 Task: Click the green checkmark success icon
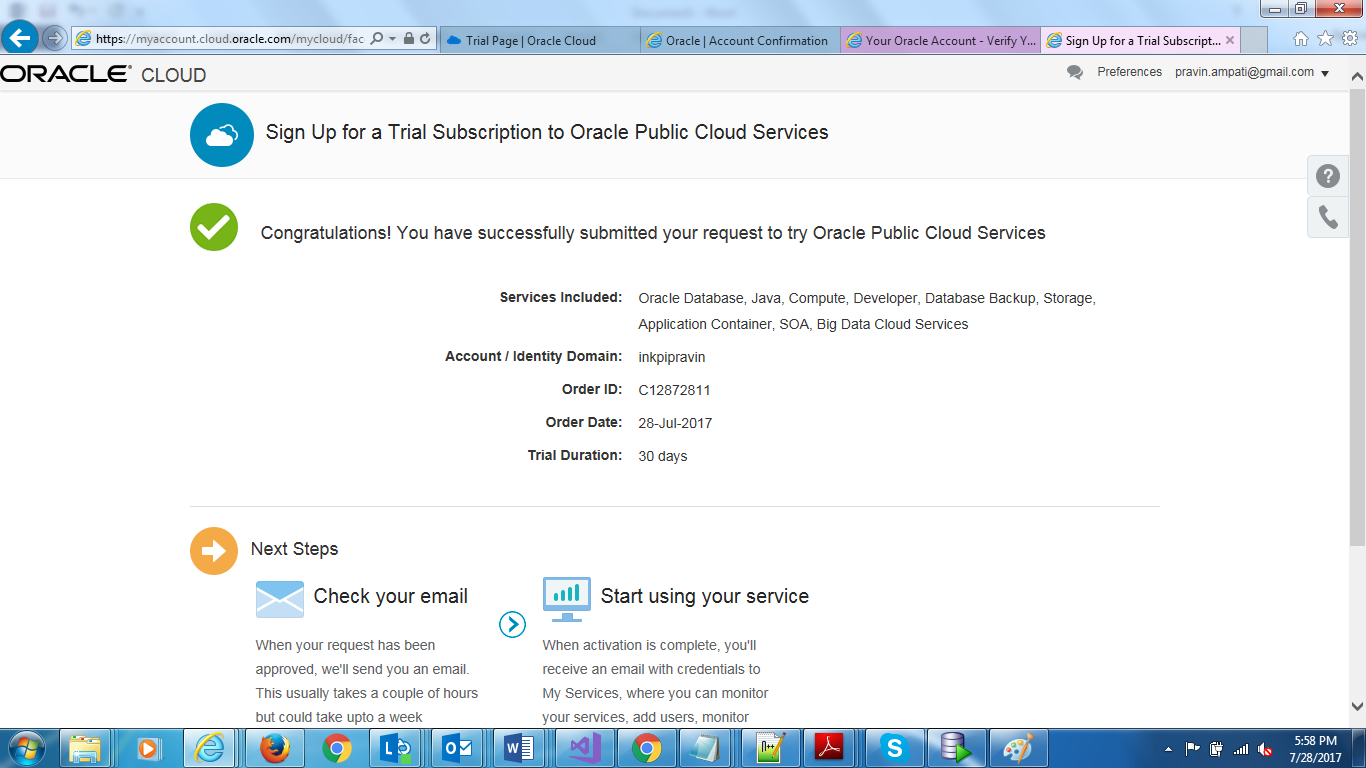point(212,227)
